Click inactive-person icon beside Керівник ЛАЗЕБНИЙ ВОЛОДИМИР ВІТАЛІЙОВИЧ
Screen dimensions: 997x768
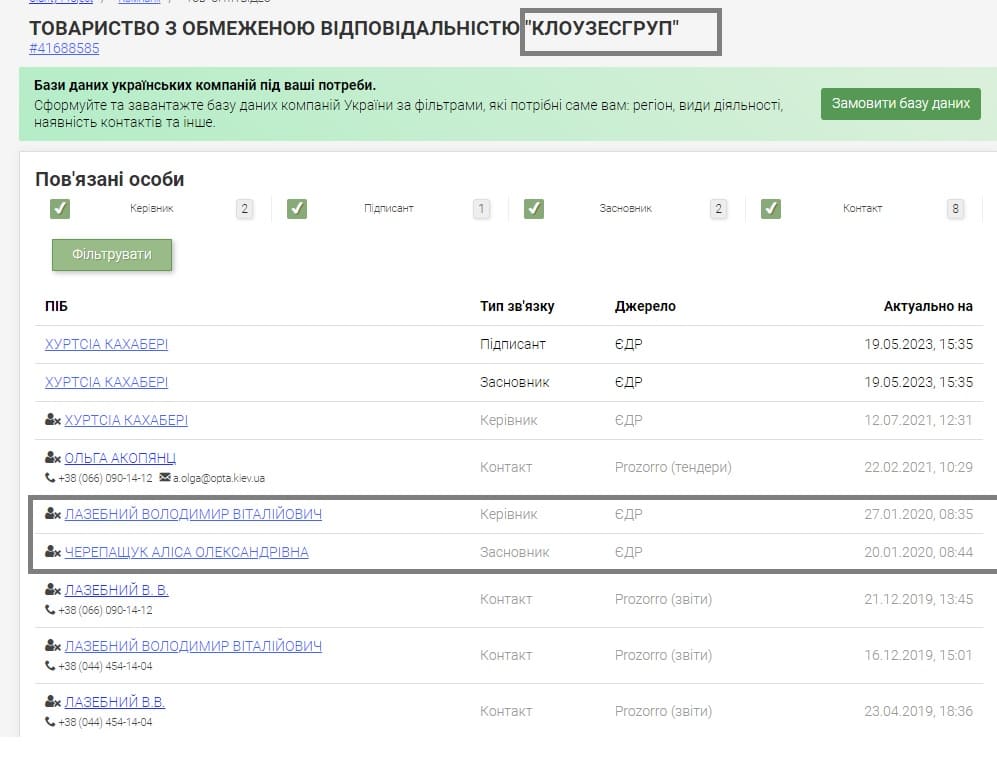53,514
